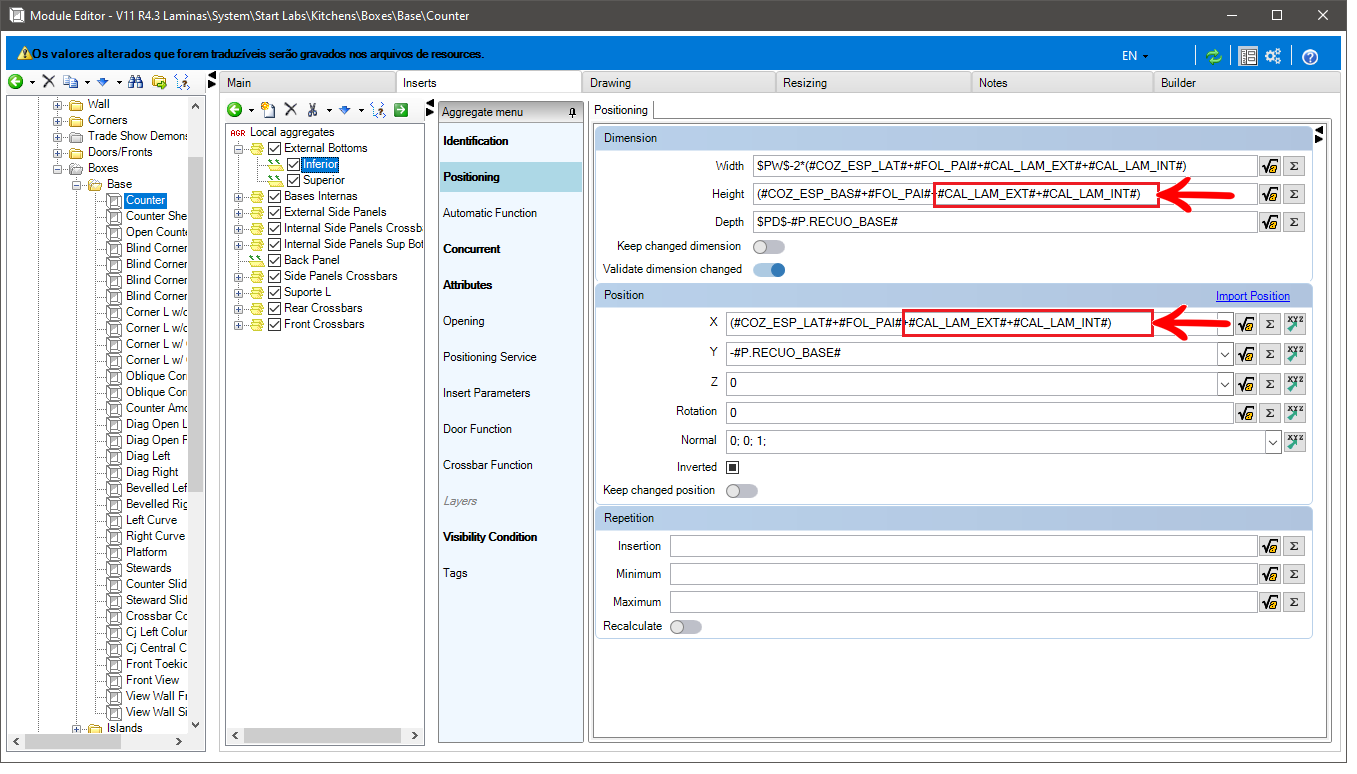
Task: Click settings gears icon in top bar
Action: tap(1273, 56)
